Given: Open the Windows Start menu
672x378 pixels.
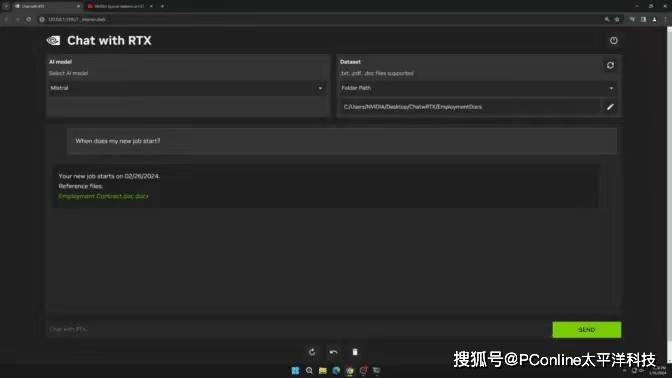Looking at the screenshot, I should pyautogui.click(x=295, y=371).
